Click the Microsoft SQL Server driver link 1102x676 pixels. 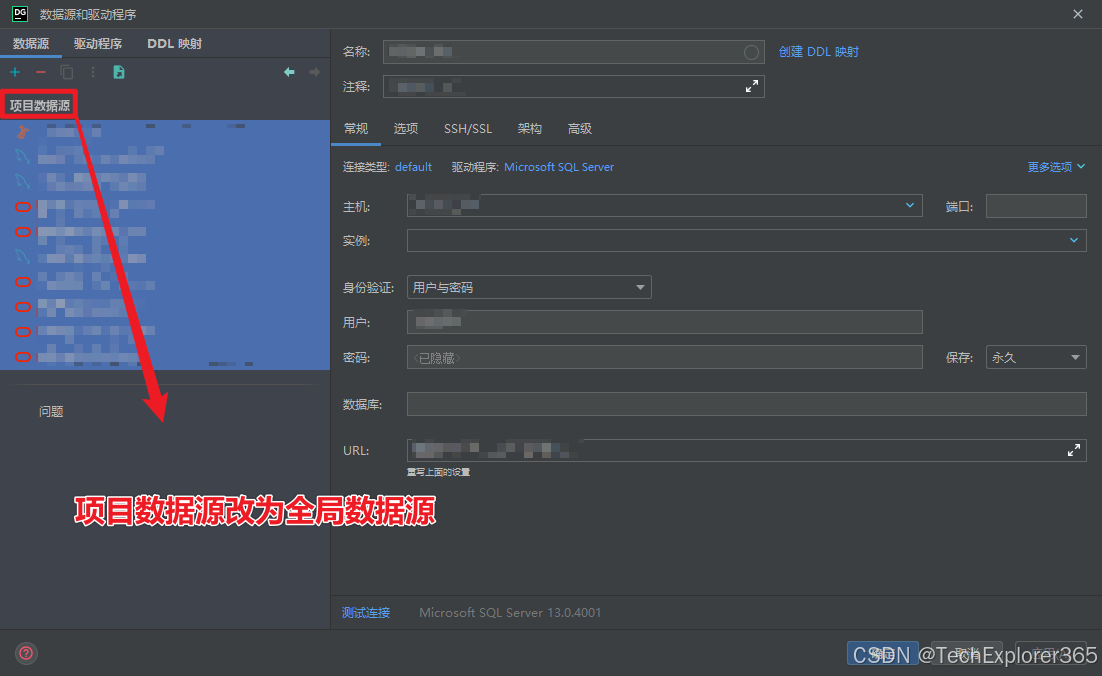(x=559, y=167)
